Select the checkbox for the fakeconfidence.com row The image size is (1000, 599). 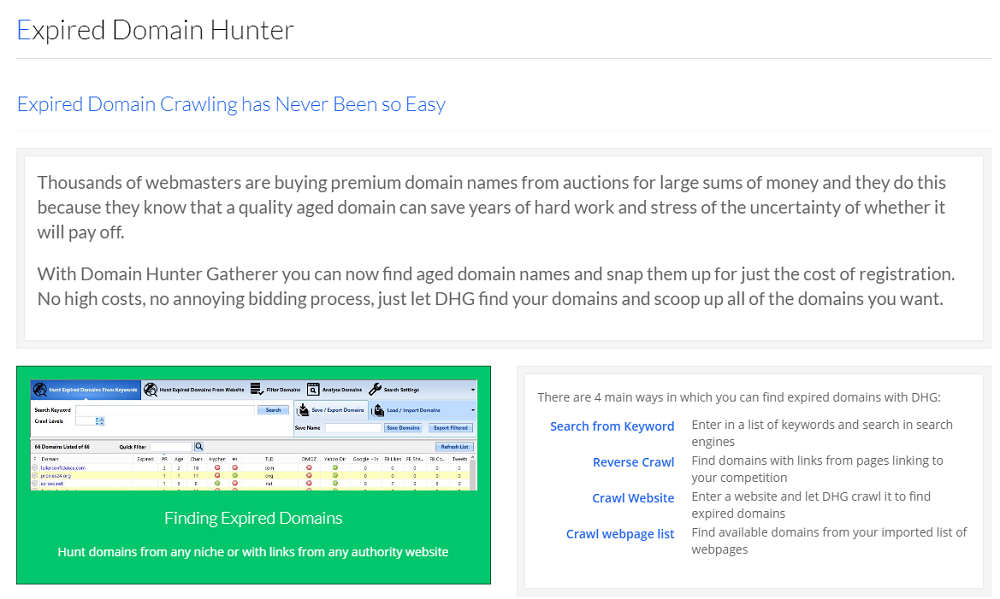click(33, 468)
